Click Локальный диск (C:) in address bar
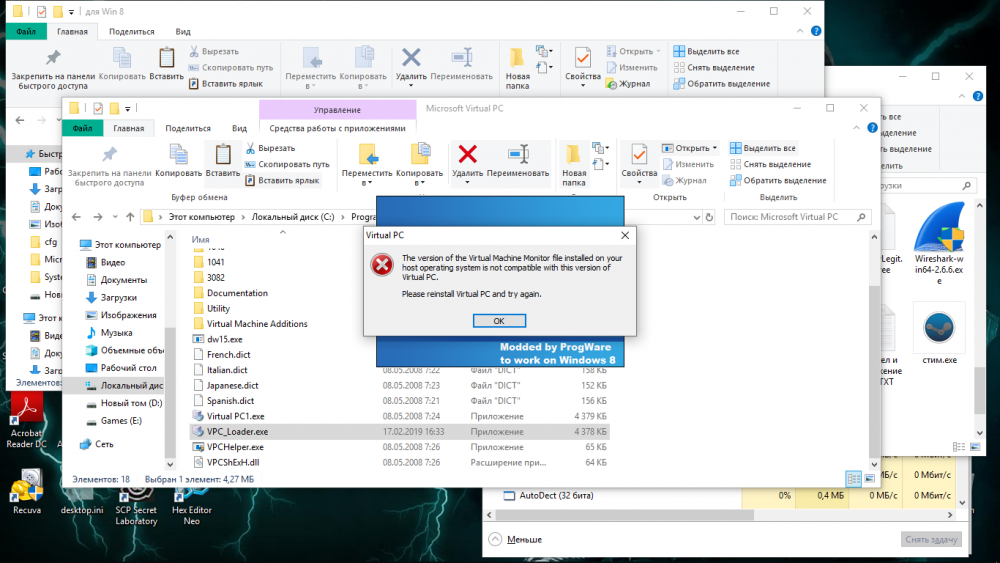This screenshot has height=563, width=1000. tap(293, 217)
